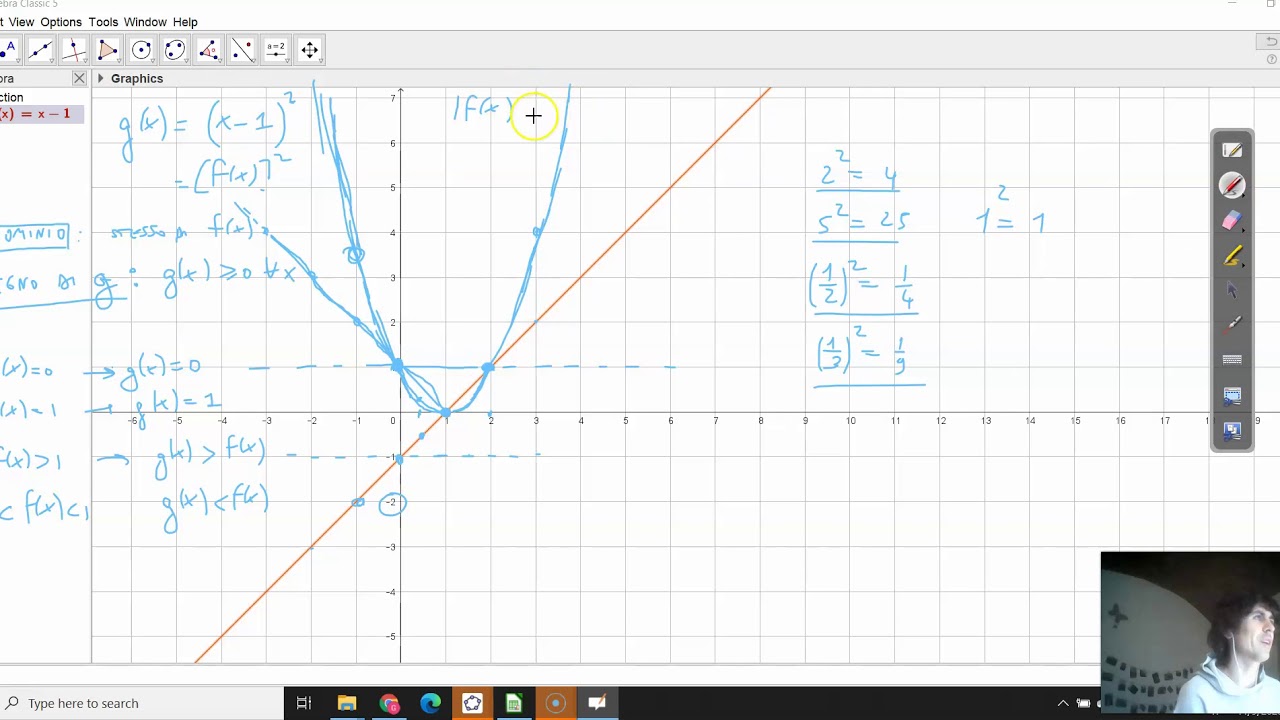
Task: Select the Angle tool
Action: click(208, 49)
